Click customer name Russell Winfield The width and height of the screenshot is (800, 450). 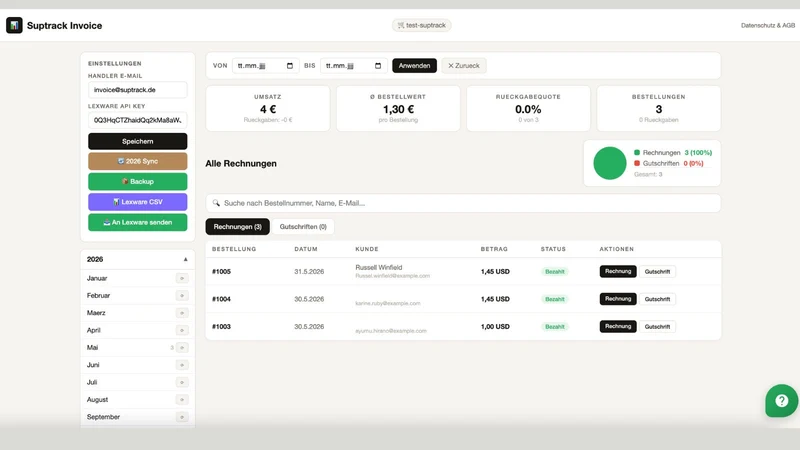pyautogui.click(x=379, y=267)
